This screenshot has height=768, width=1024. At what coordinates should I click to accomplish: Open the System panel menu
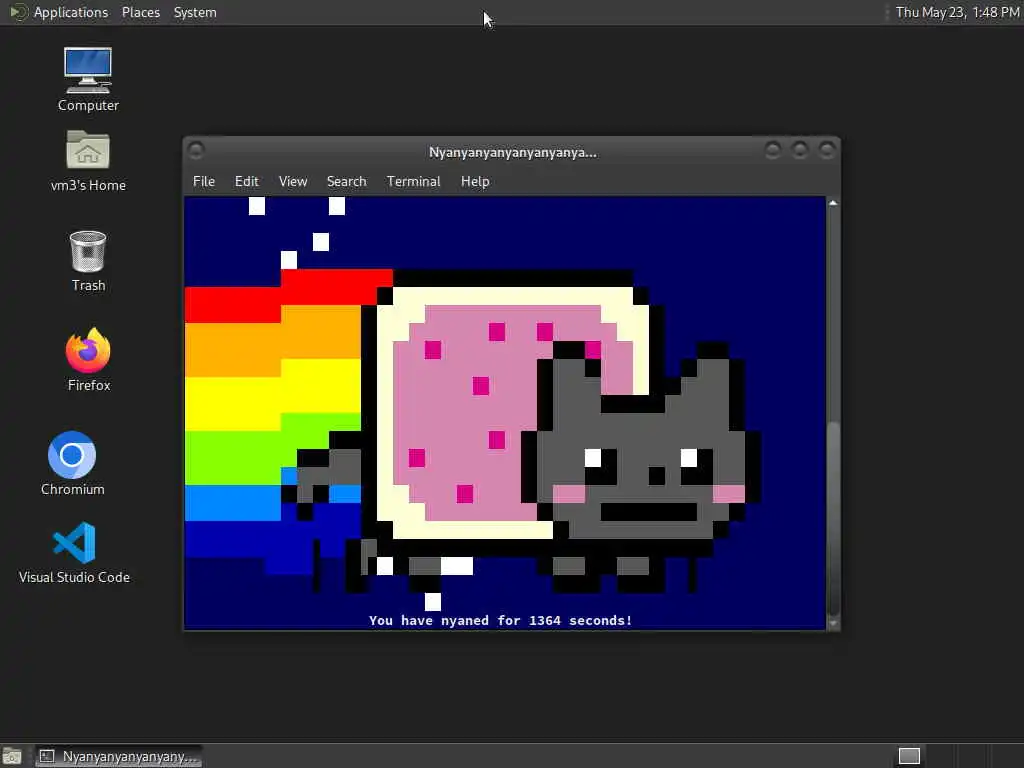click(x=195, y=12)
